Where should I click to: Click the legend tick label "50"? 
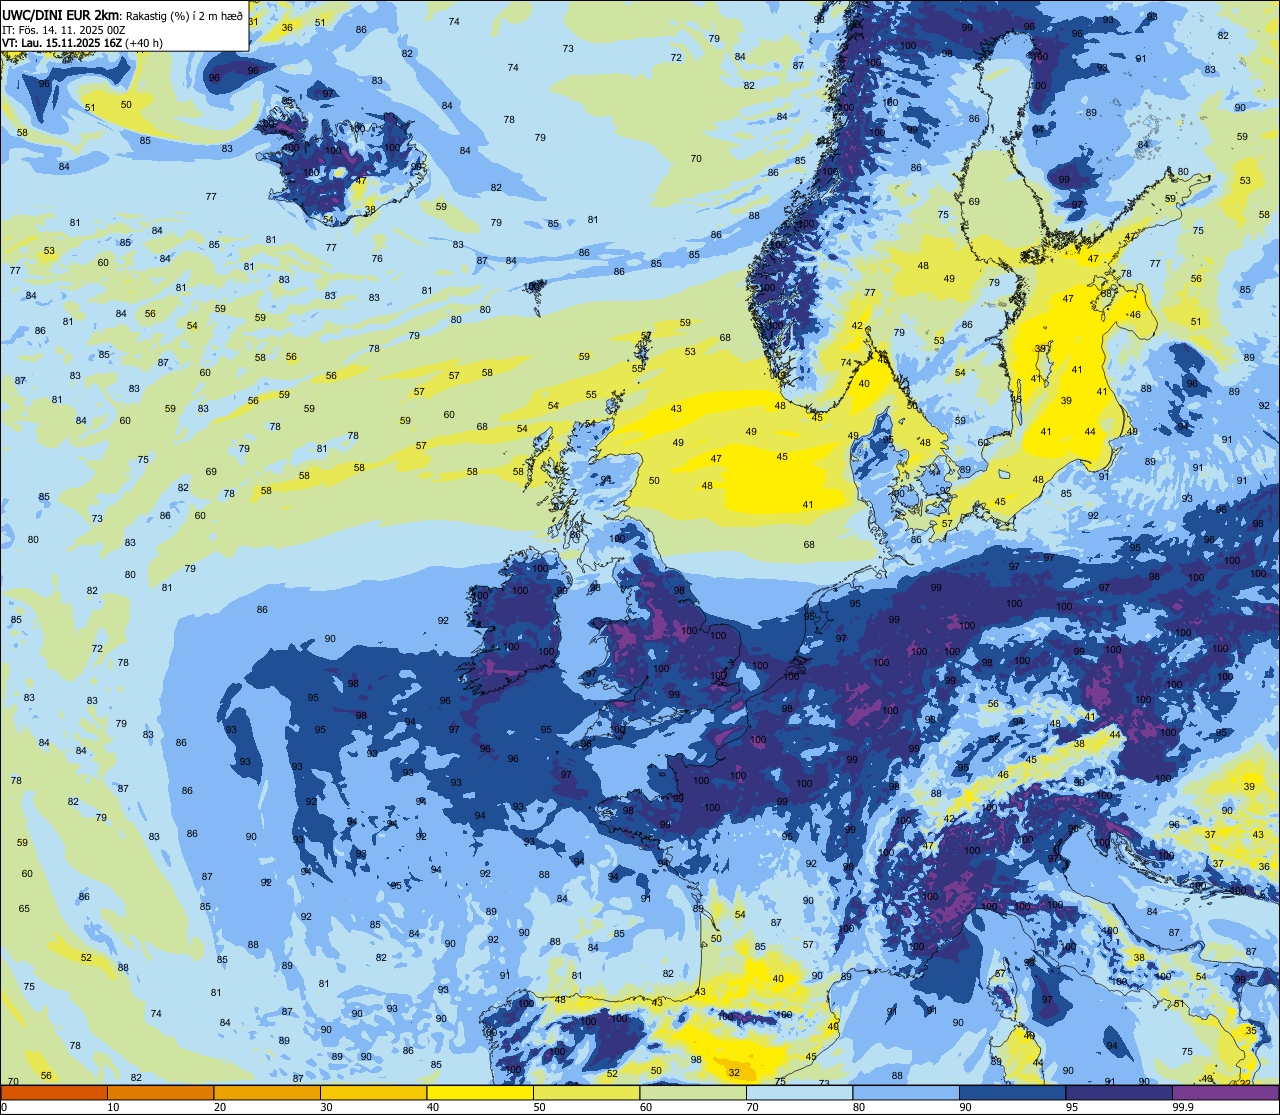539,1107
